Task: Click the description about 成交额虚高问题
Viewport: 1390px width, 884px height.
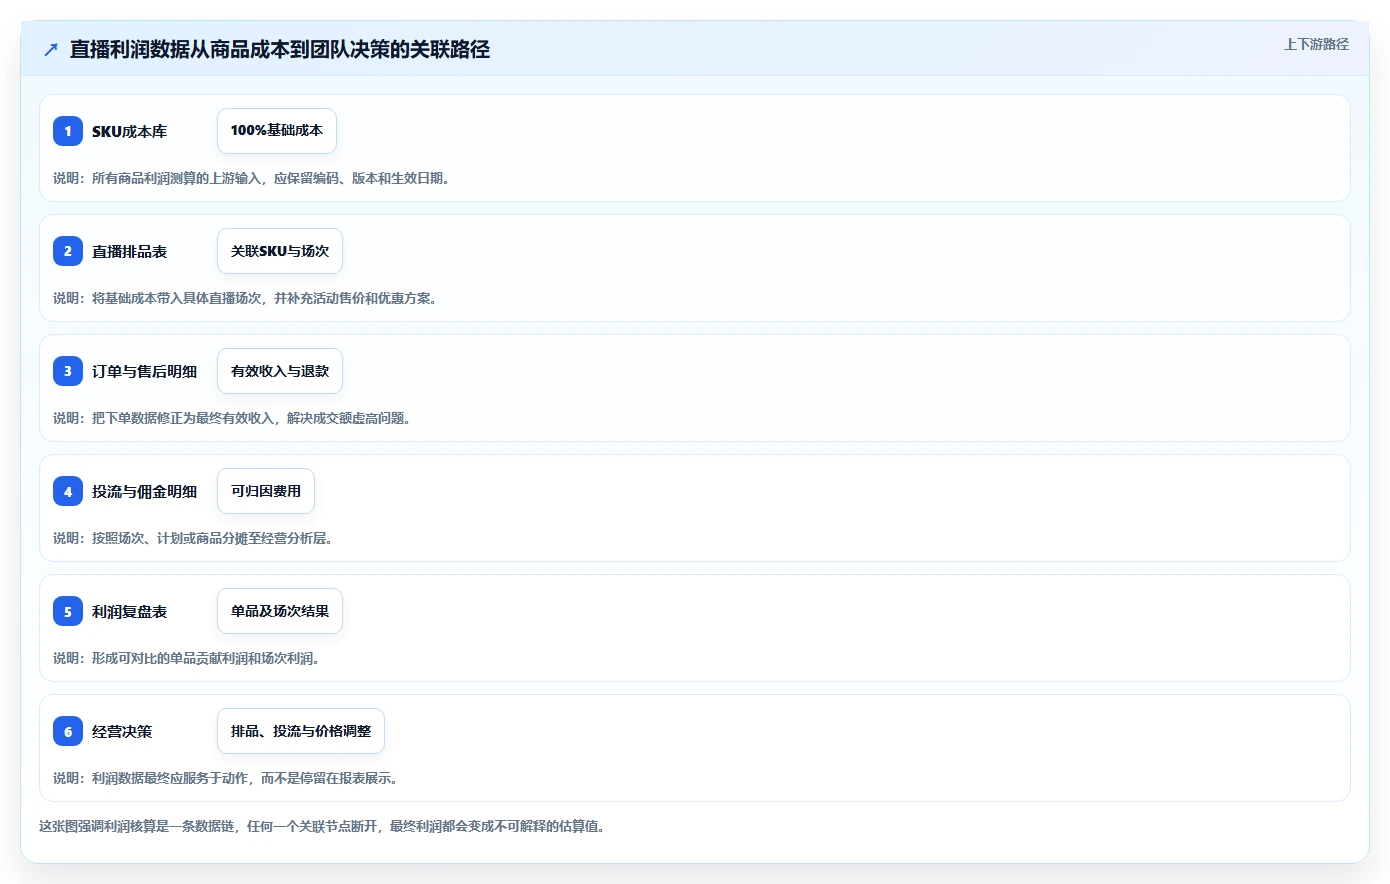Action: click(x=232, y=418)
